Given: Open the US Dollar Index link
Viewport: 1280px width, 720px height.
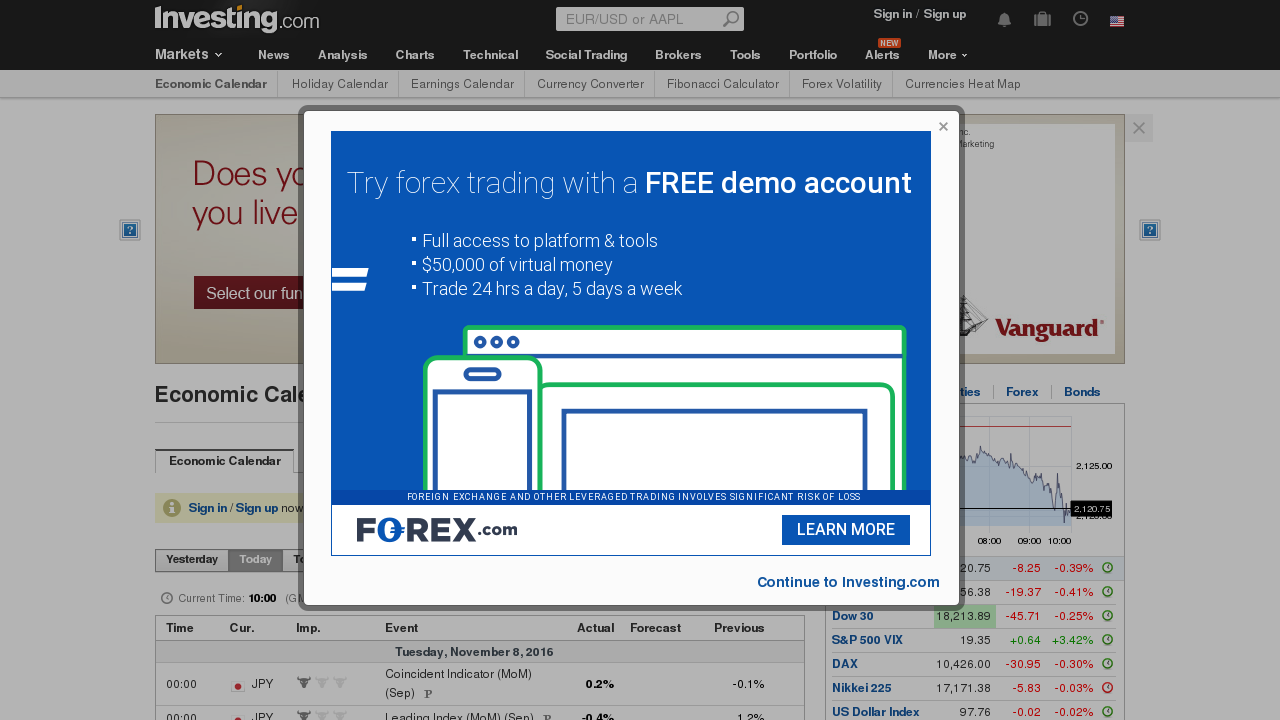Looking at the screenshot, I should pyautogui.click(x=876, y=712).
